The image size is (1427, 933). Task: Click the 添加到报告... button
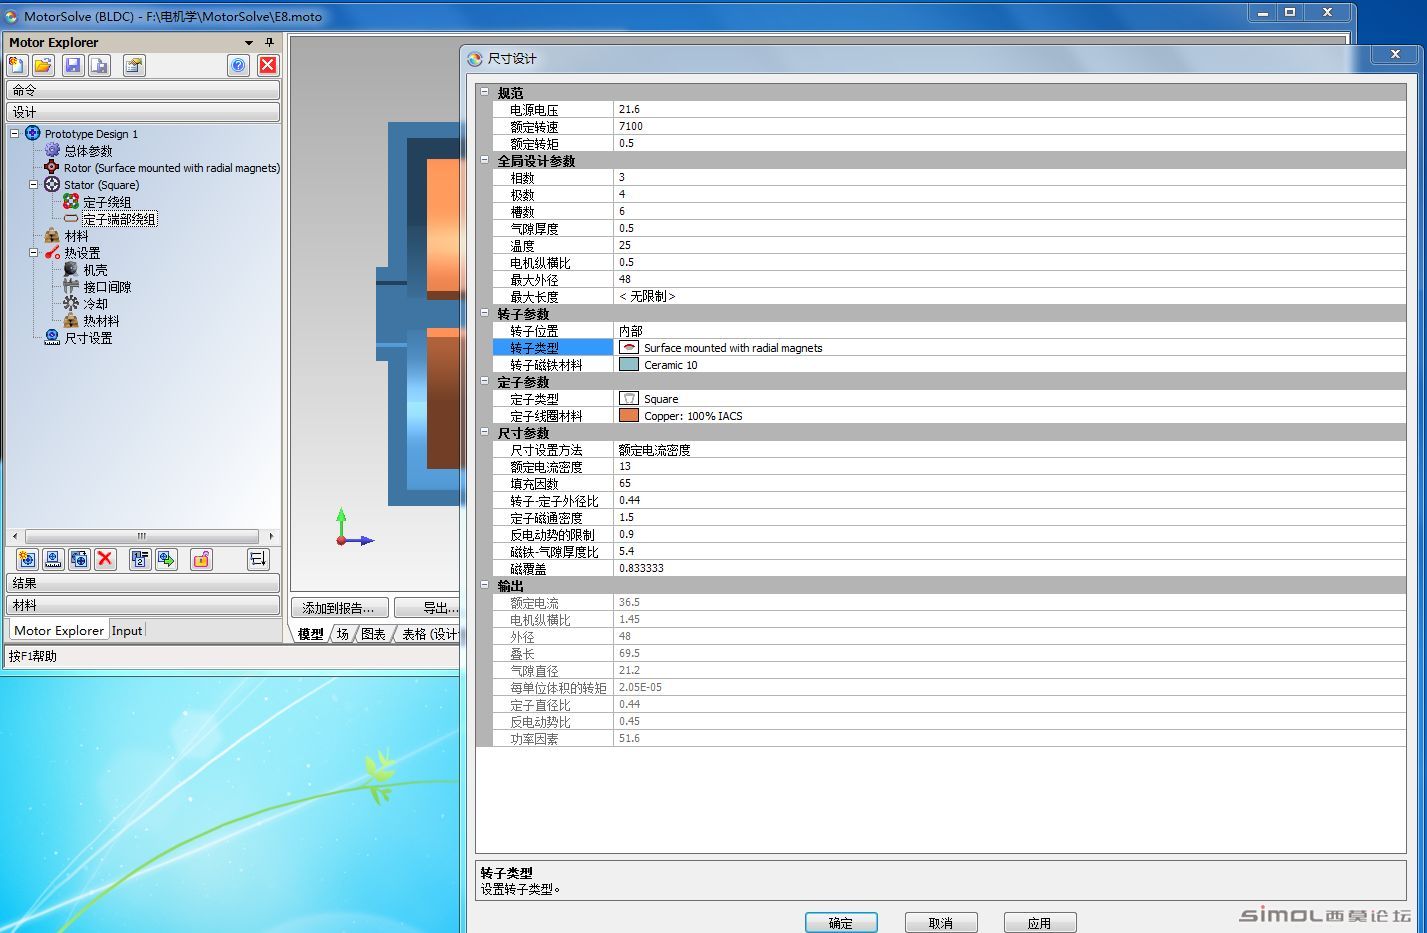click(338, 607)
